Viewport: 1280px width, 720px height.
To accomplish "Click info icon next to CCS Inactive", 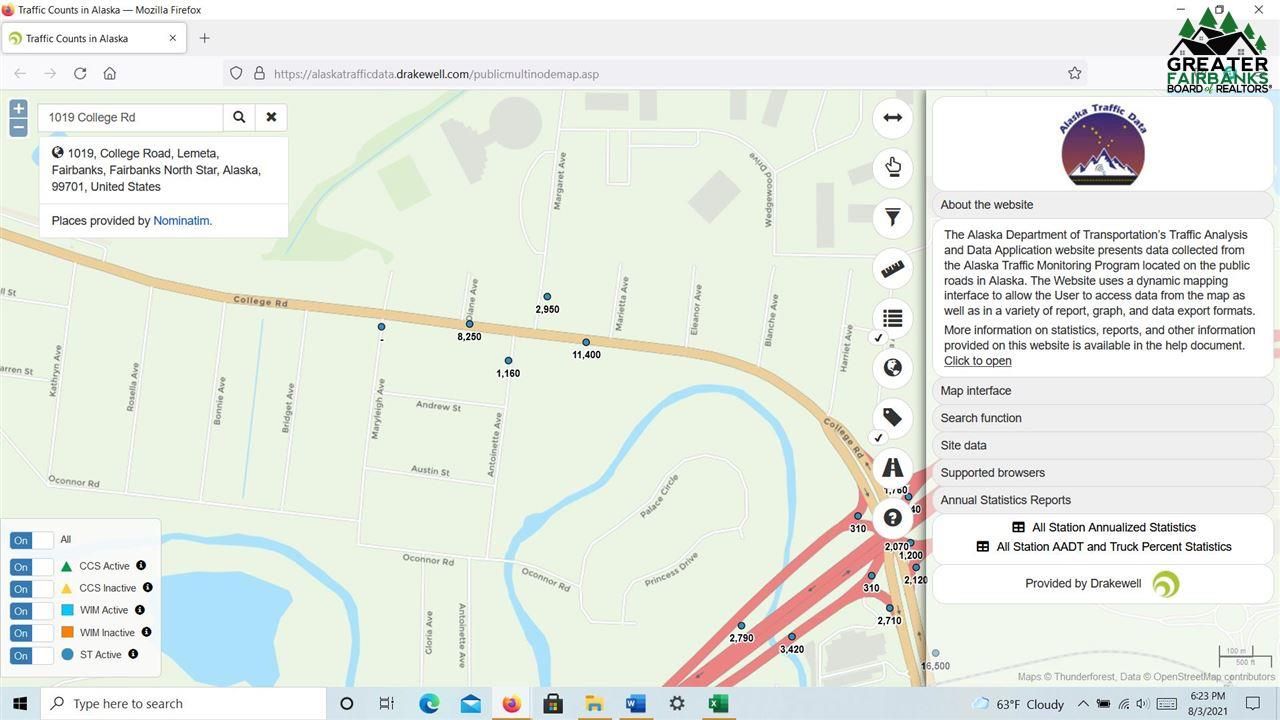I will point(147,588).
